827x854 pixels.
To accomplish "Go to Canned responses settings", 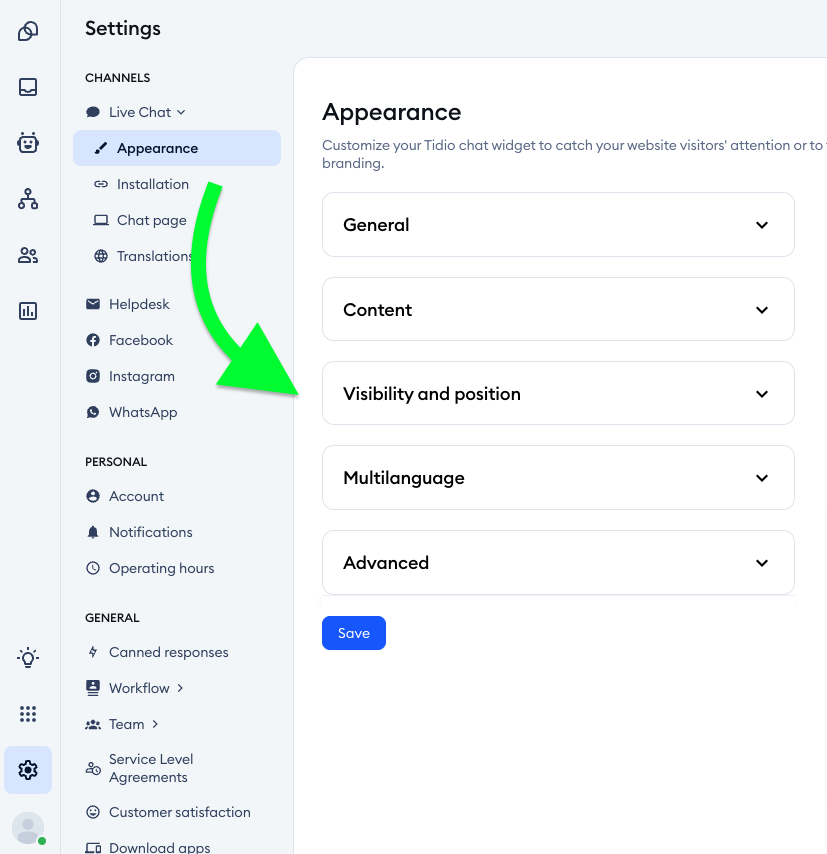I will [x=167, y=652].
